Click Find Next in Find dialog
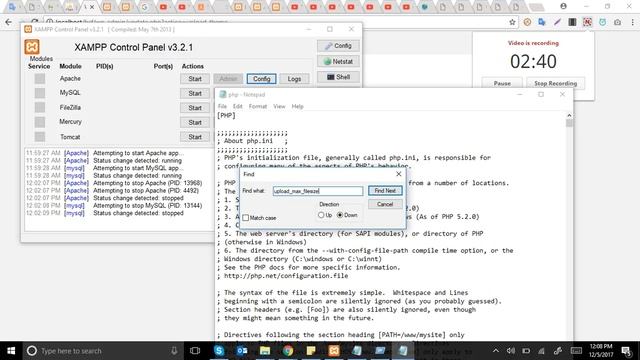Viewport: 640px width, 360px height. [385, 191]
